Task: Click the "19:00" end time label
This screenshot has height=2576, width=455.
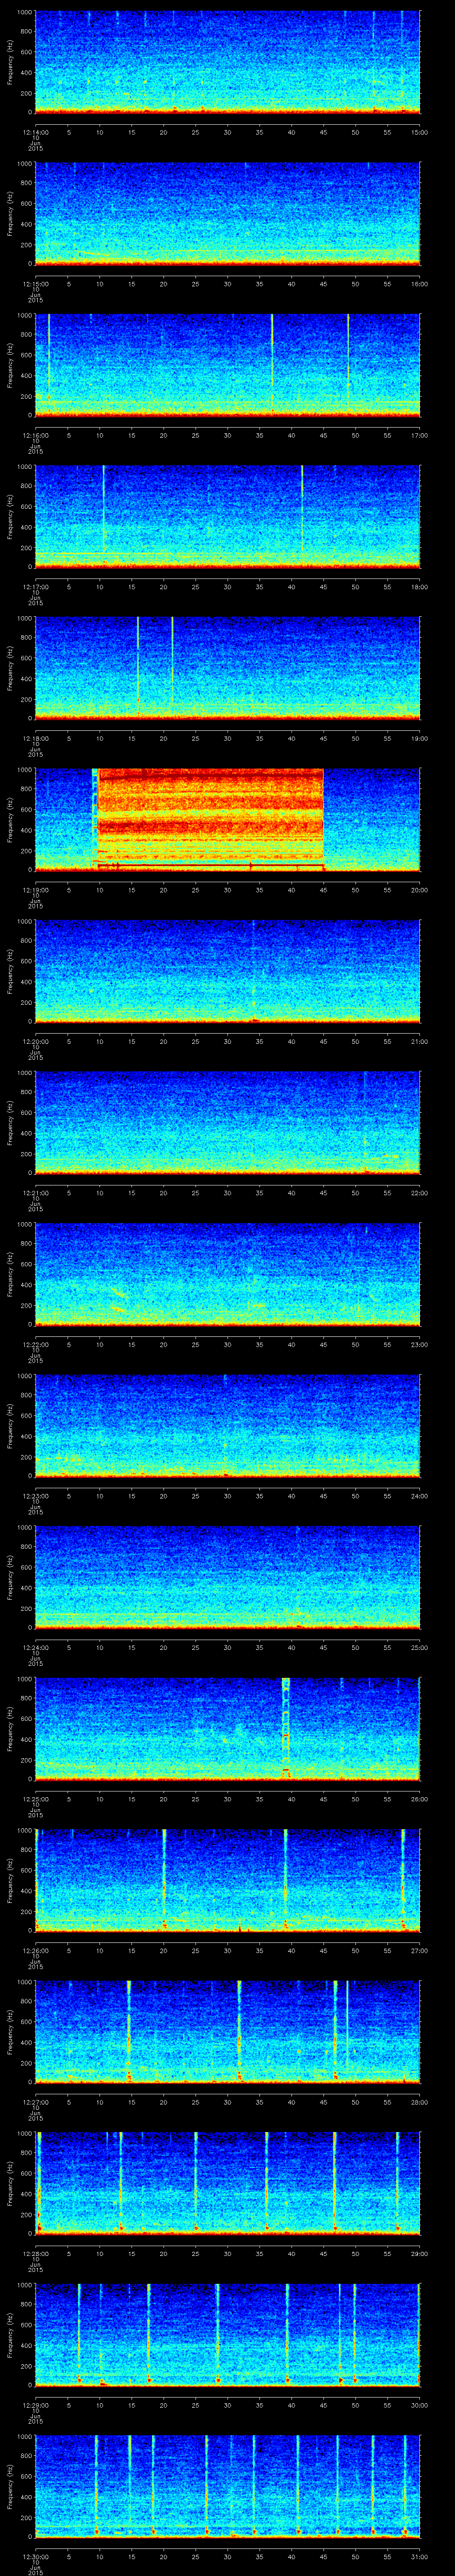Action: pos(420,738)
